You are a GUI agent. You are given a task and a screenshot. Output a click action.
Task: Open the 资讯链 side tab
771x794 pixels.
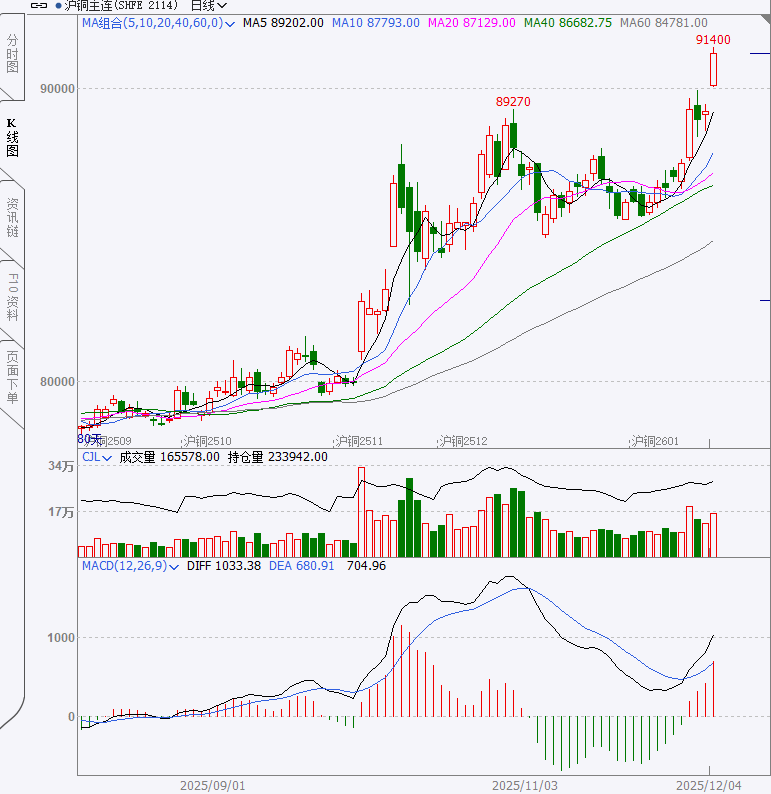(x=12, y=217)
